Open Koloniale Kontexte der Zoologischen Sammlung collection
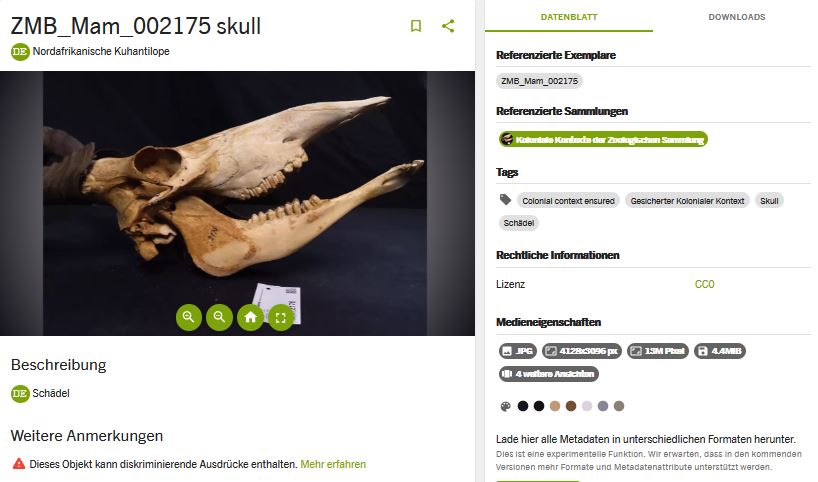818x482 pixels. 603,139
